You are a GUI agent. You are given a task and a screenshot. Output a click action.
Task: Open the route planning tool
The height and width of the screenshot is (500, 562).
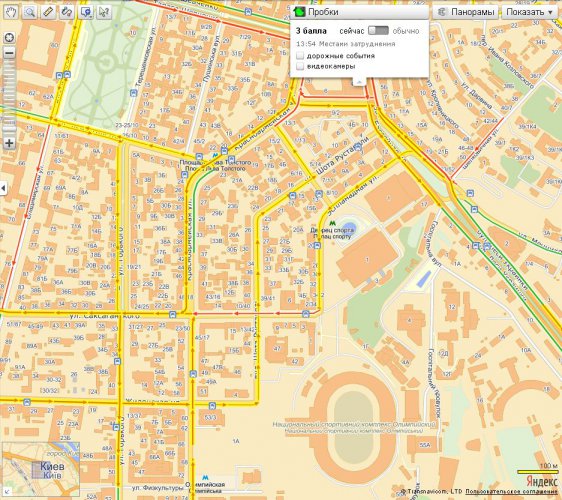click(x=67, y=12)
